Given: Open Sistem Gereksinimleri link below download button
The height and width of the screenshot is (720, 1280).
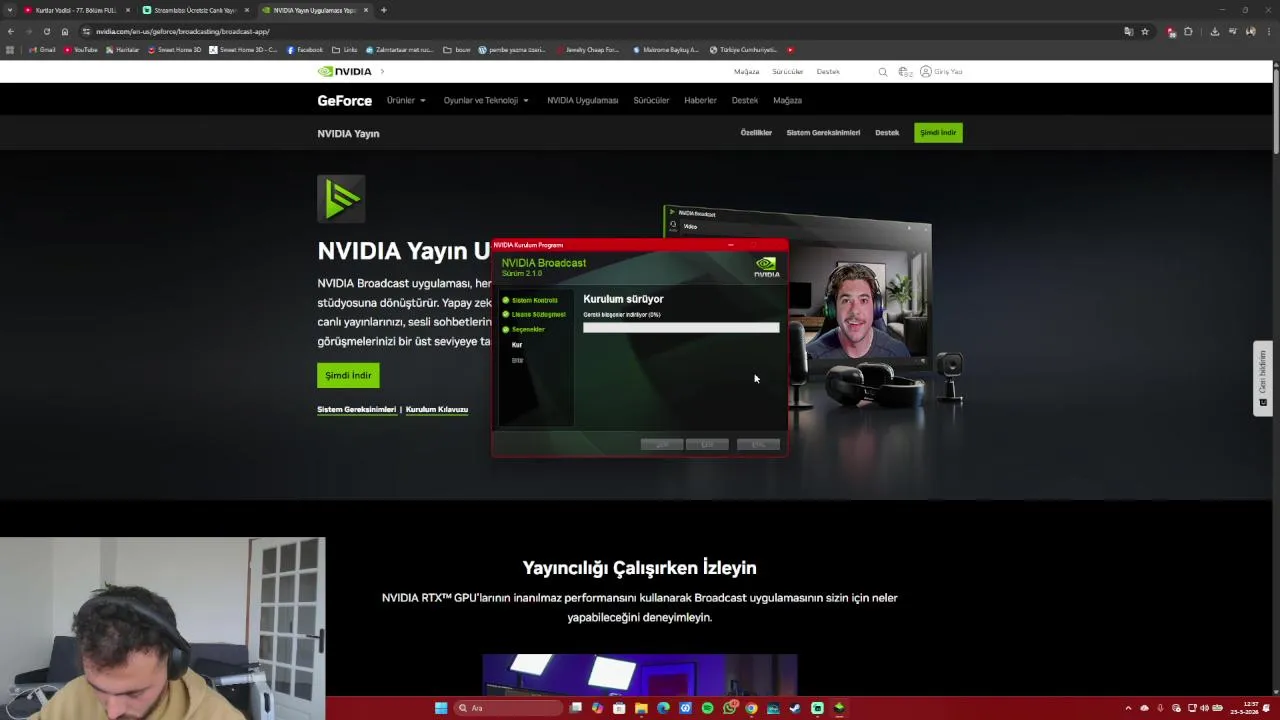Looking at the screenshot, I should [x=357, y=409].
